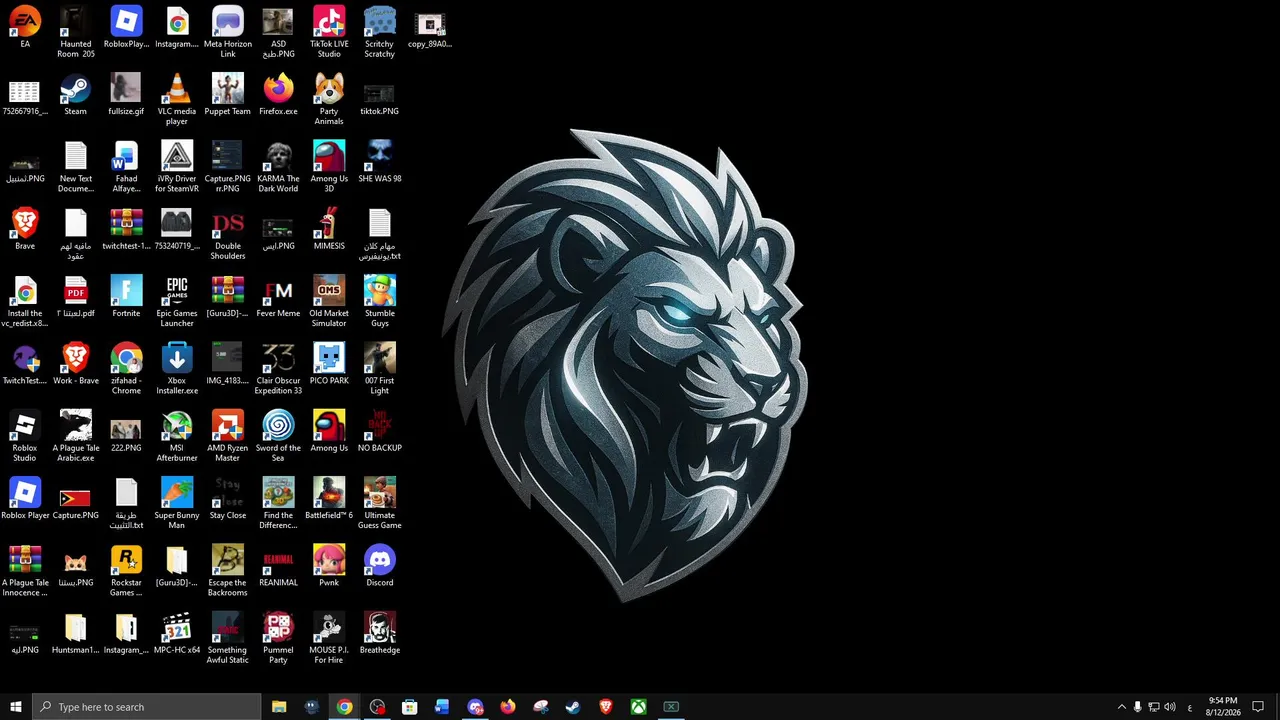Image resolution: width=1280 pixels, height=720 pixels.
Task: Click the Ultimate Guess Game icon
Action: (x=380, y=501)
